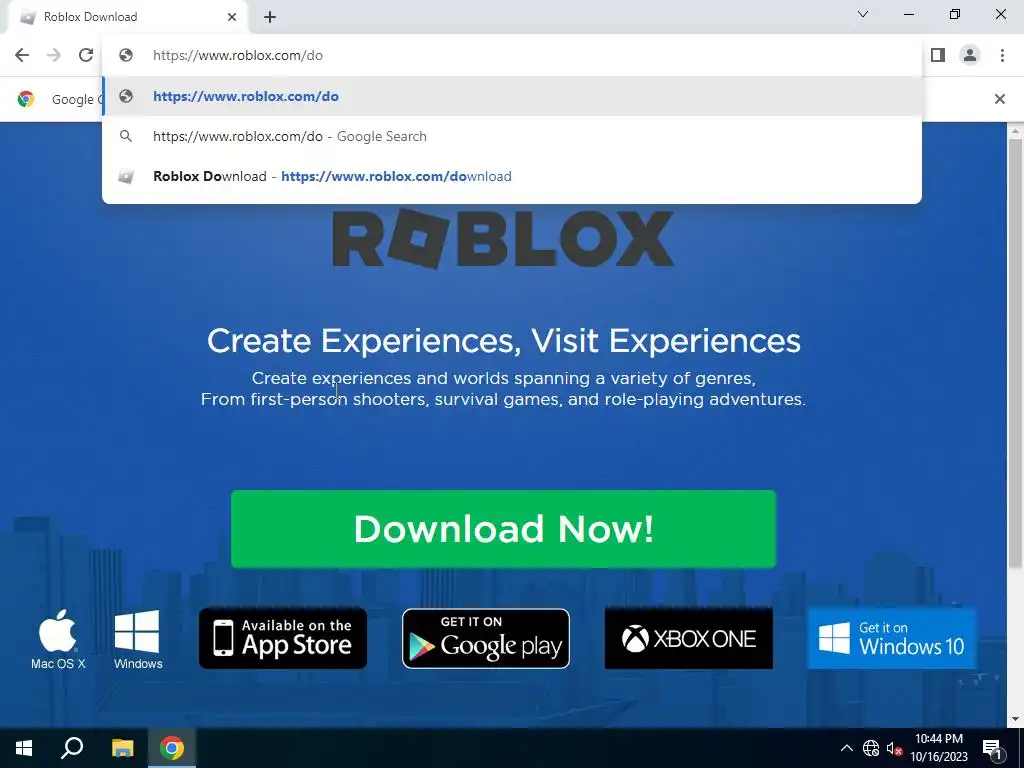Open Chrome three-dot menu
The image size is (1024, 768).
[x=1002, y=55]
